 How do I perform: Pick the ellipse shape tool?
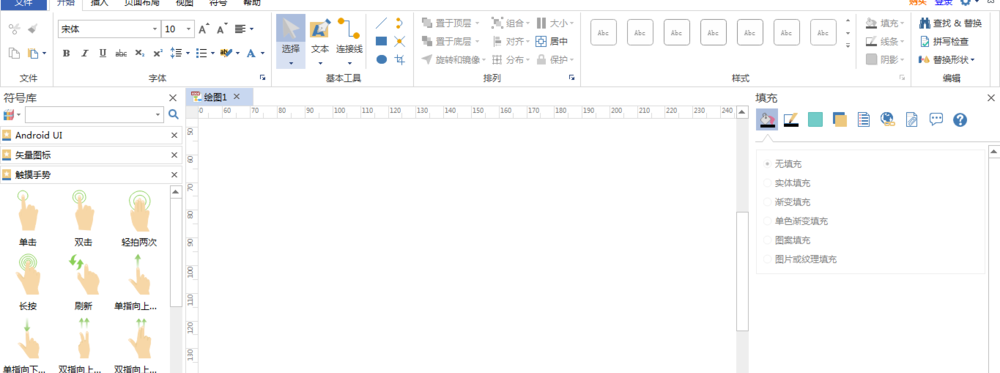[381, 59]
